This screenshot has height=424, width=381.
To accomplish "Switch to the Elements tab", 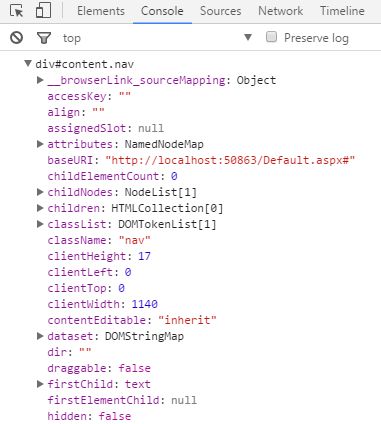I will click(x=101, y=11).
